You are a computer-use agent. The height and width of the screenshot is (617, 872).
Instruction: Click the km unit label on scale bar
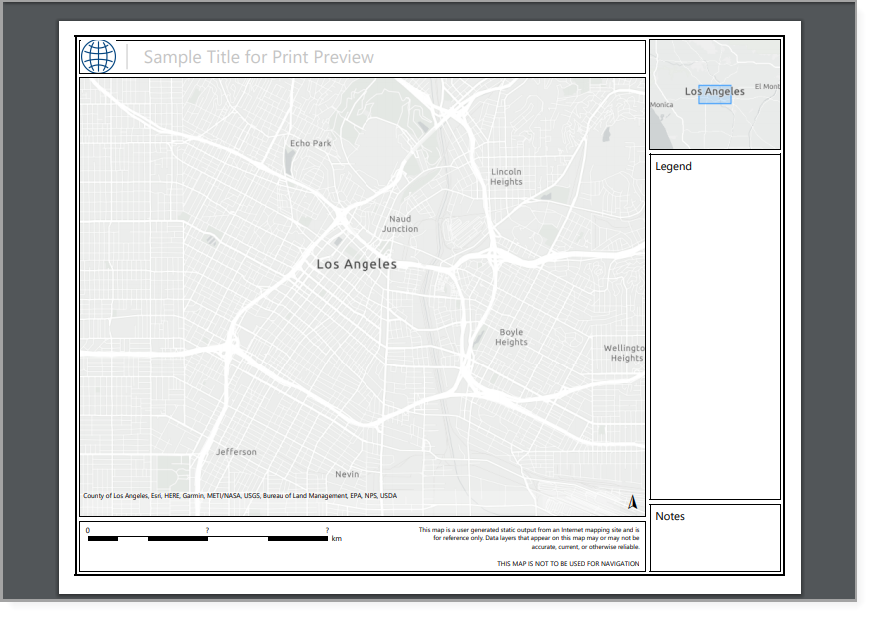337,539
